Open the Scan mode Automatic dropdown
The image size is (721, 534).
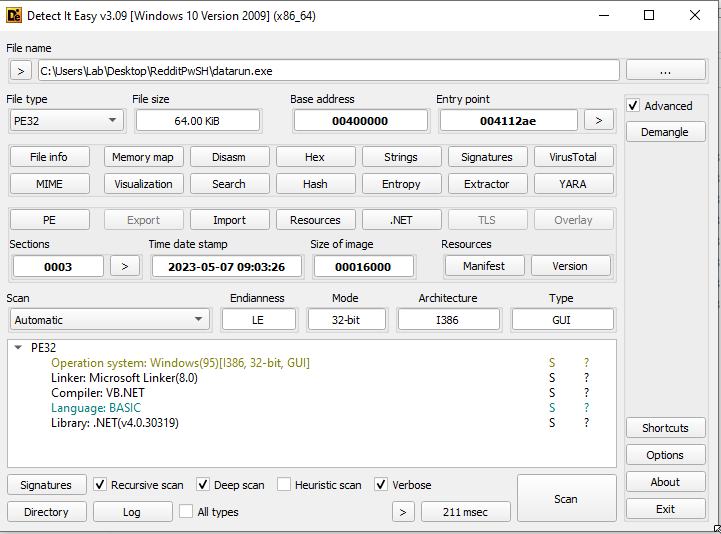click(109, 320)
